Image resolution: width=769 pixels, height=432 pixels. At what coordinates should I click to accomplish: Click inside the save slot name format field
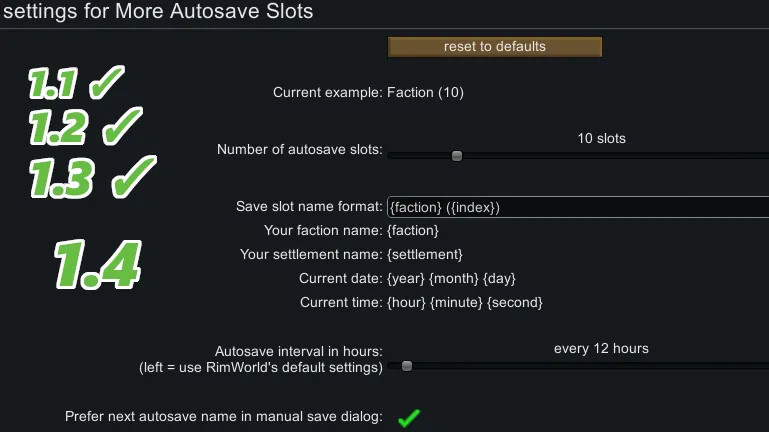[x=576, y=207]
